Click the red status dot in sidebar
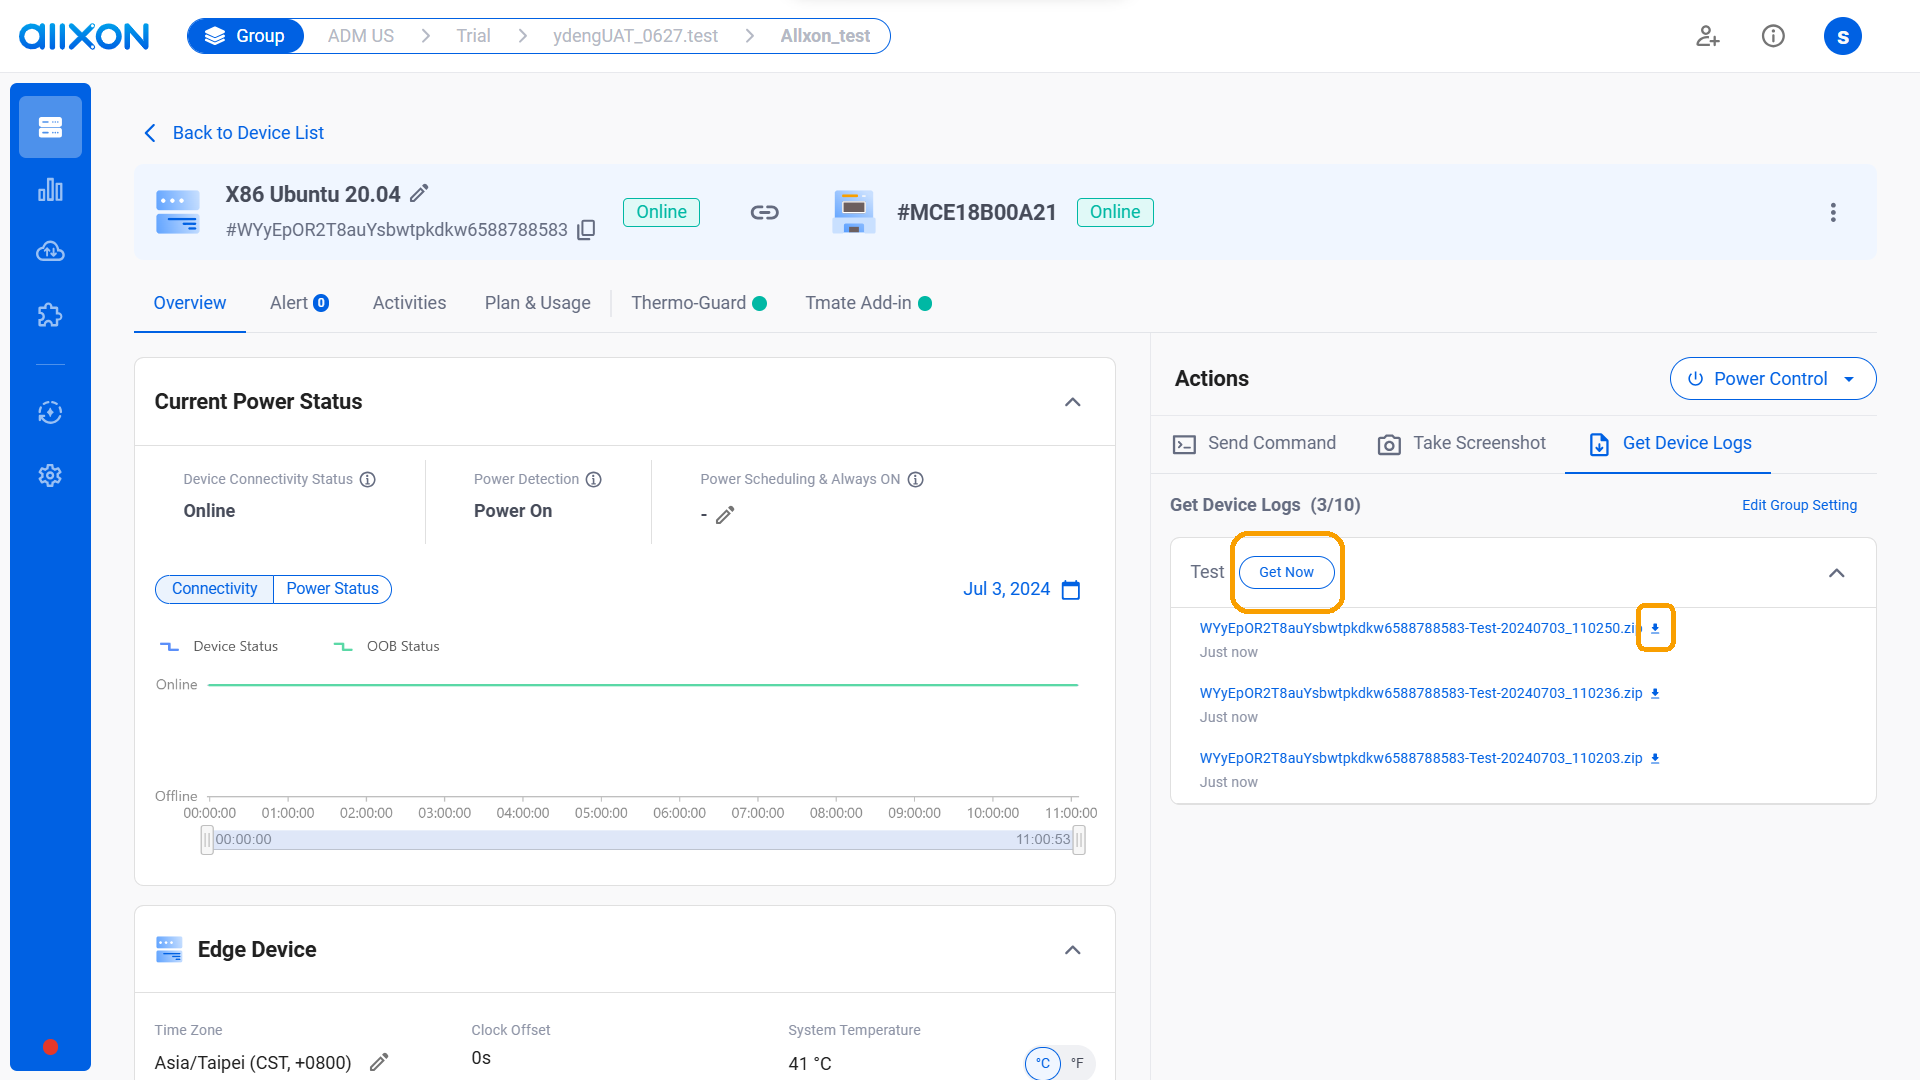 point(50,1047)
